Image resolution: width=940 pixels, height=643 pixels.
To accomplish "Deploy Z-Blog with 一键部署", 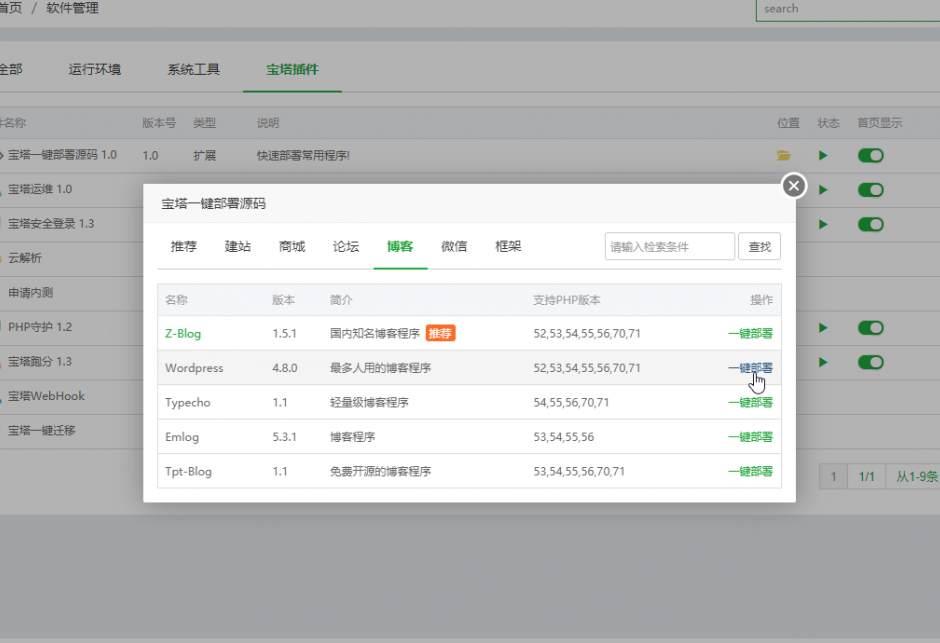I will pos(751,333).
